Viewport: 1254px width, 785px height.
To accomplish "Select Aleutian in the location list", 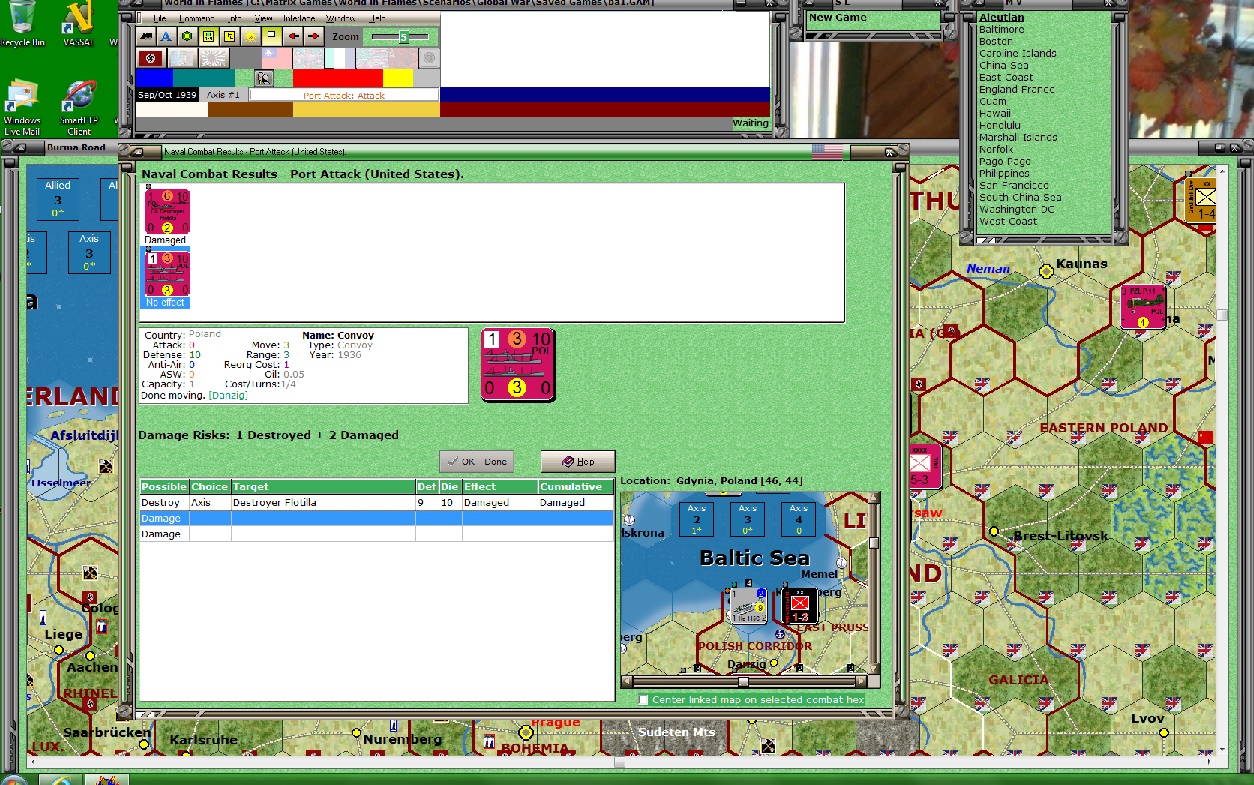I will click(x=1001, y=18).
